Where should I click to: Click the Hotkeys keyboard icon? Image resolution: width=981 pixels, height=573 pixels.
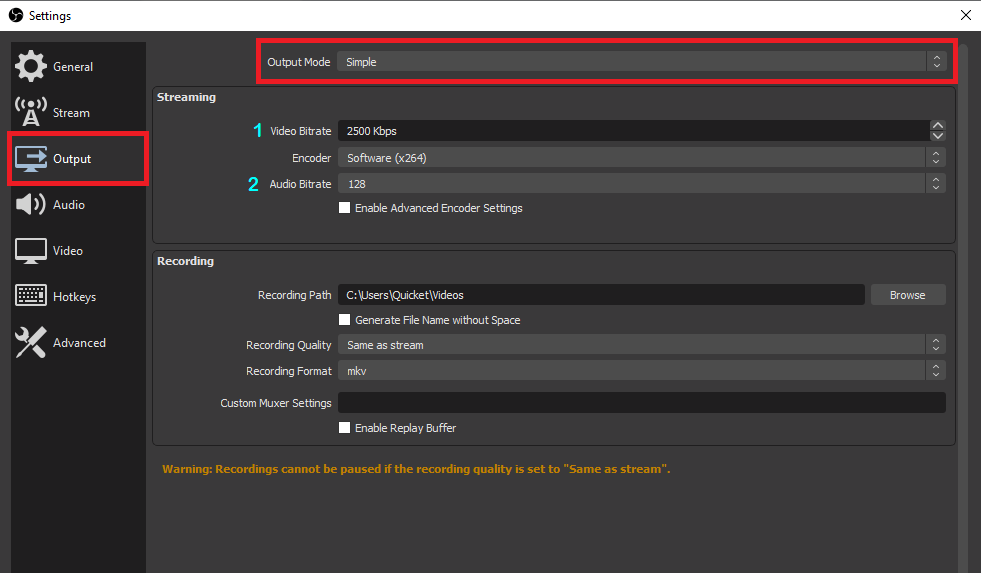click(31, 295)
